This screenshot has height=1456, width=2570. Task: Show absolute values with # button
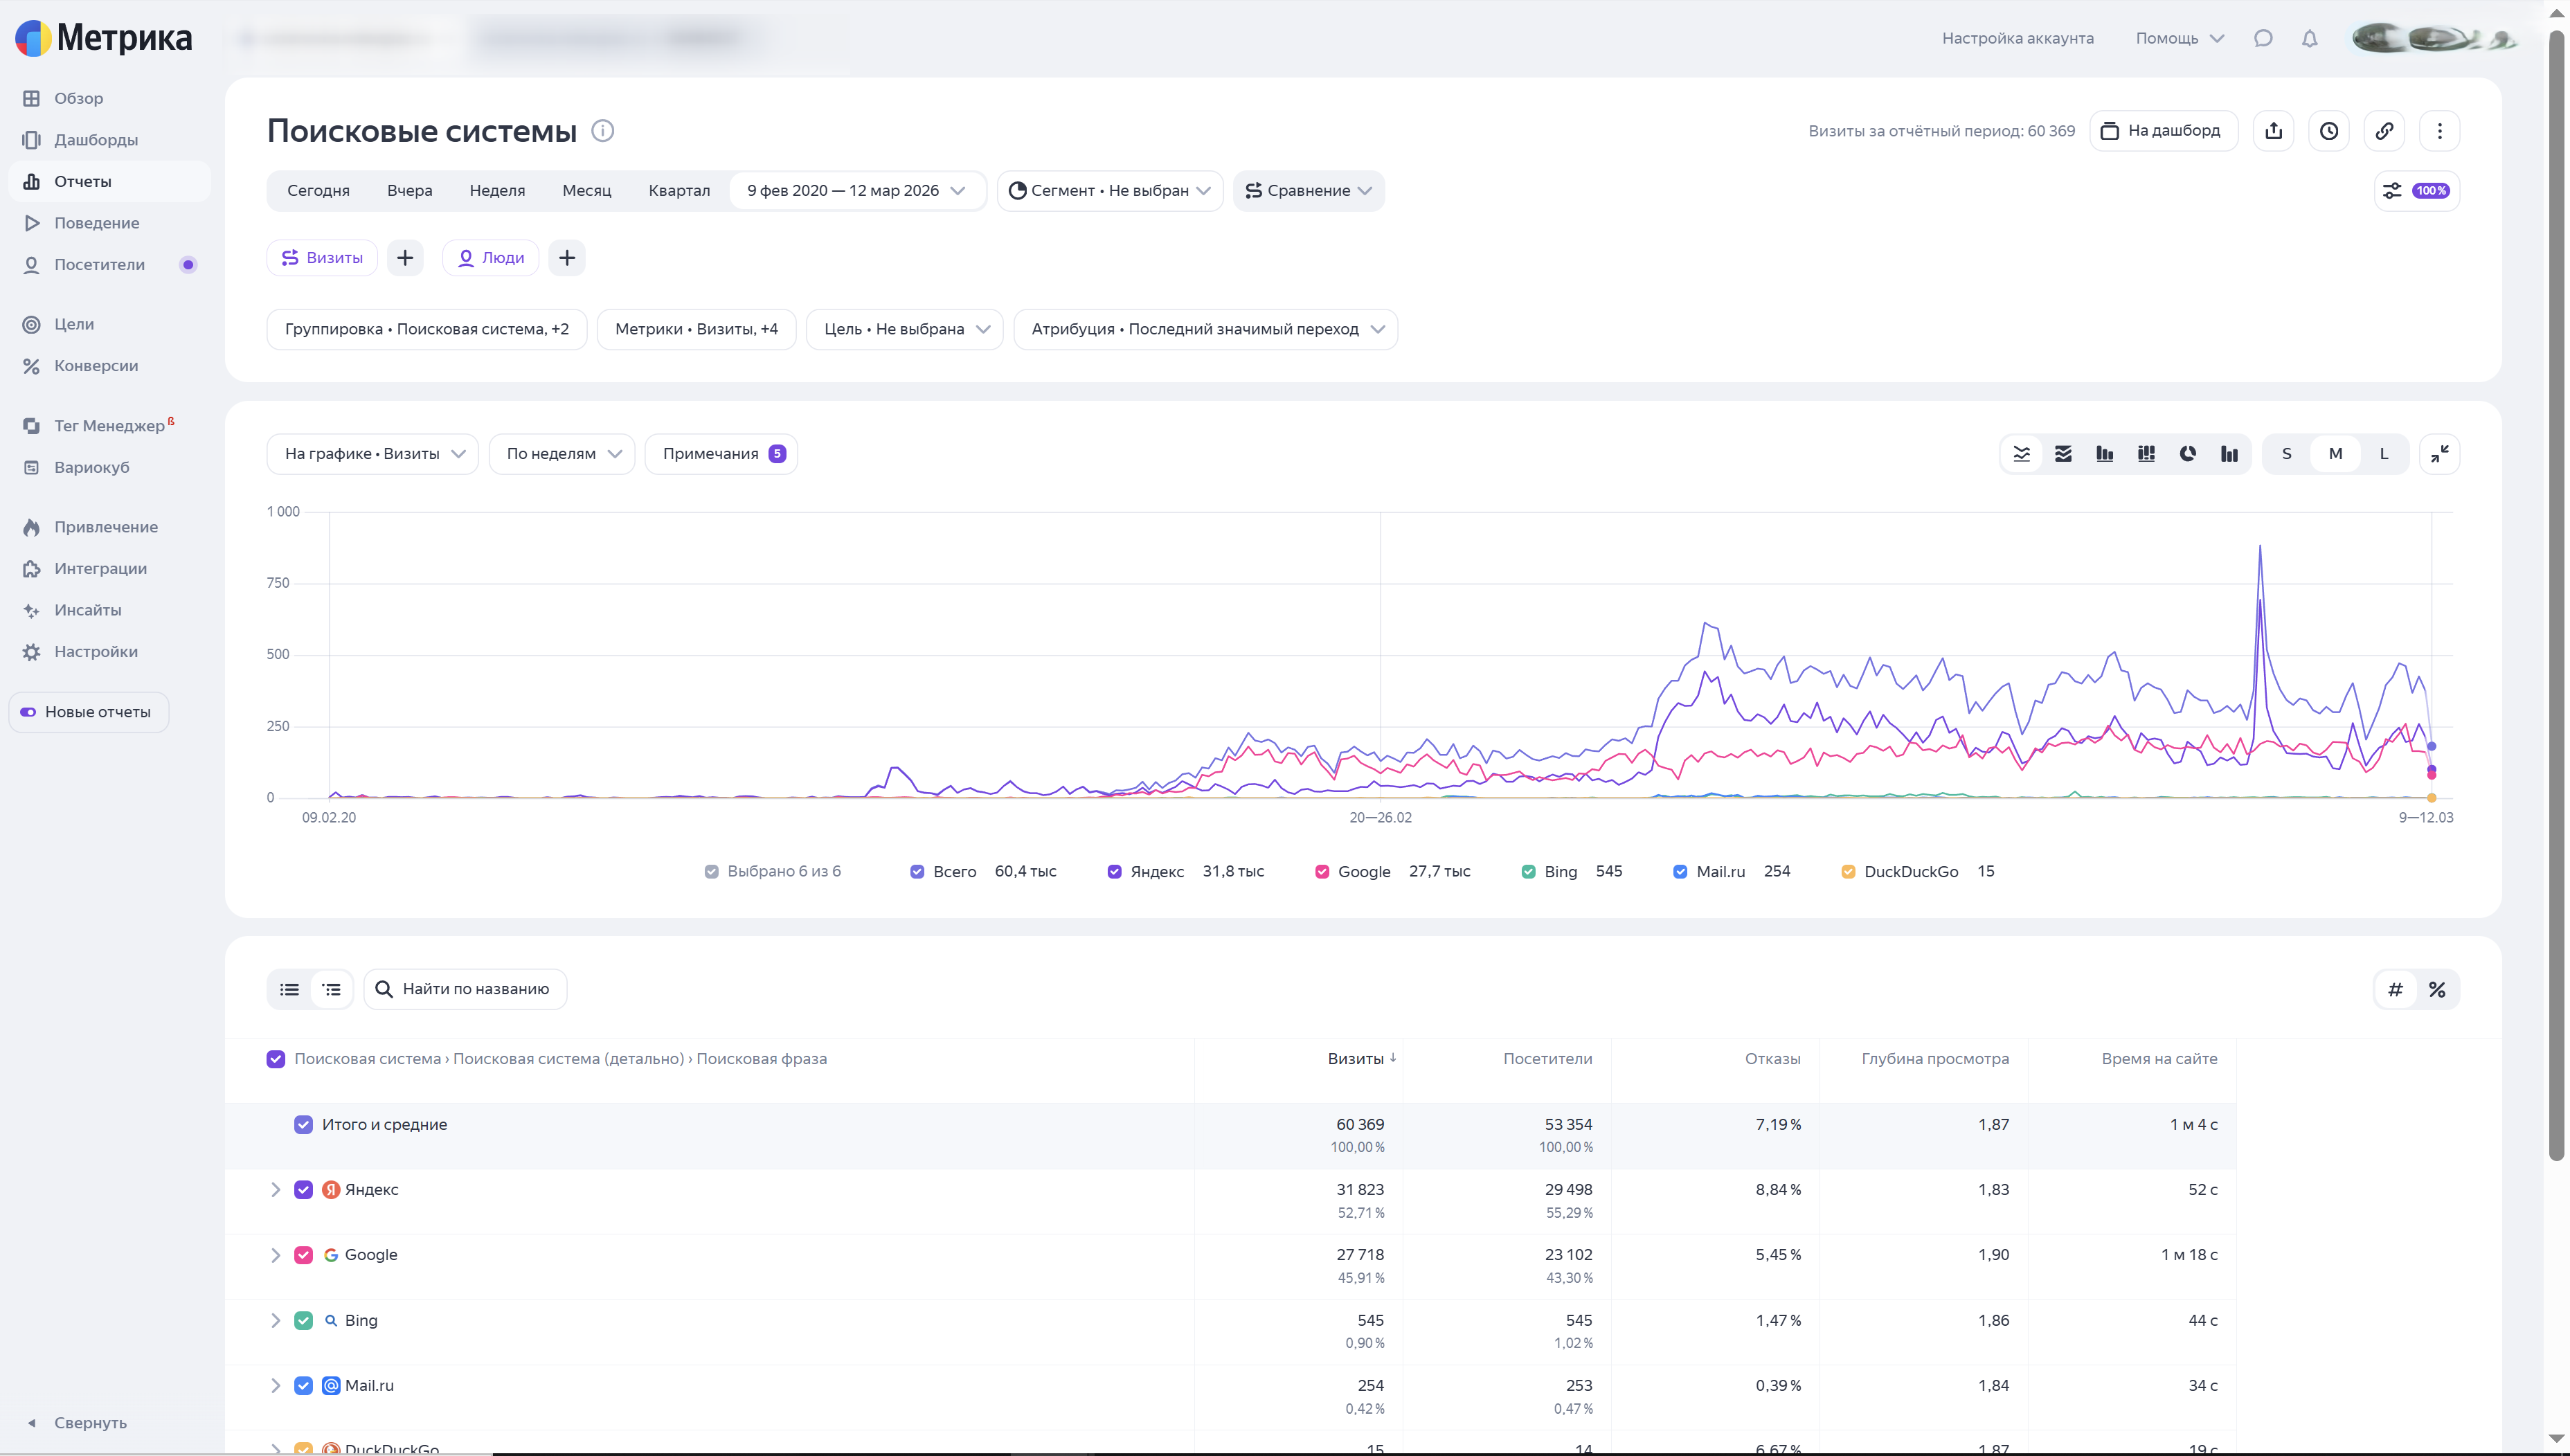click(x=2396, y=990)
